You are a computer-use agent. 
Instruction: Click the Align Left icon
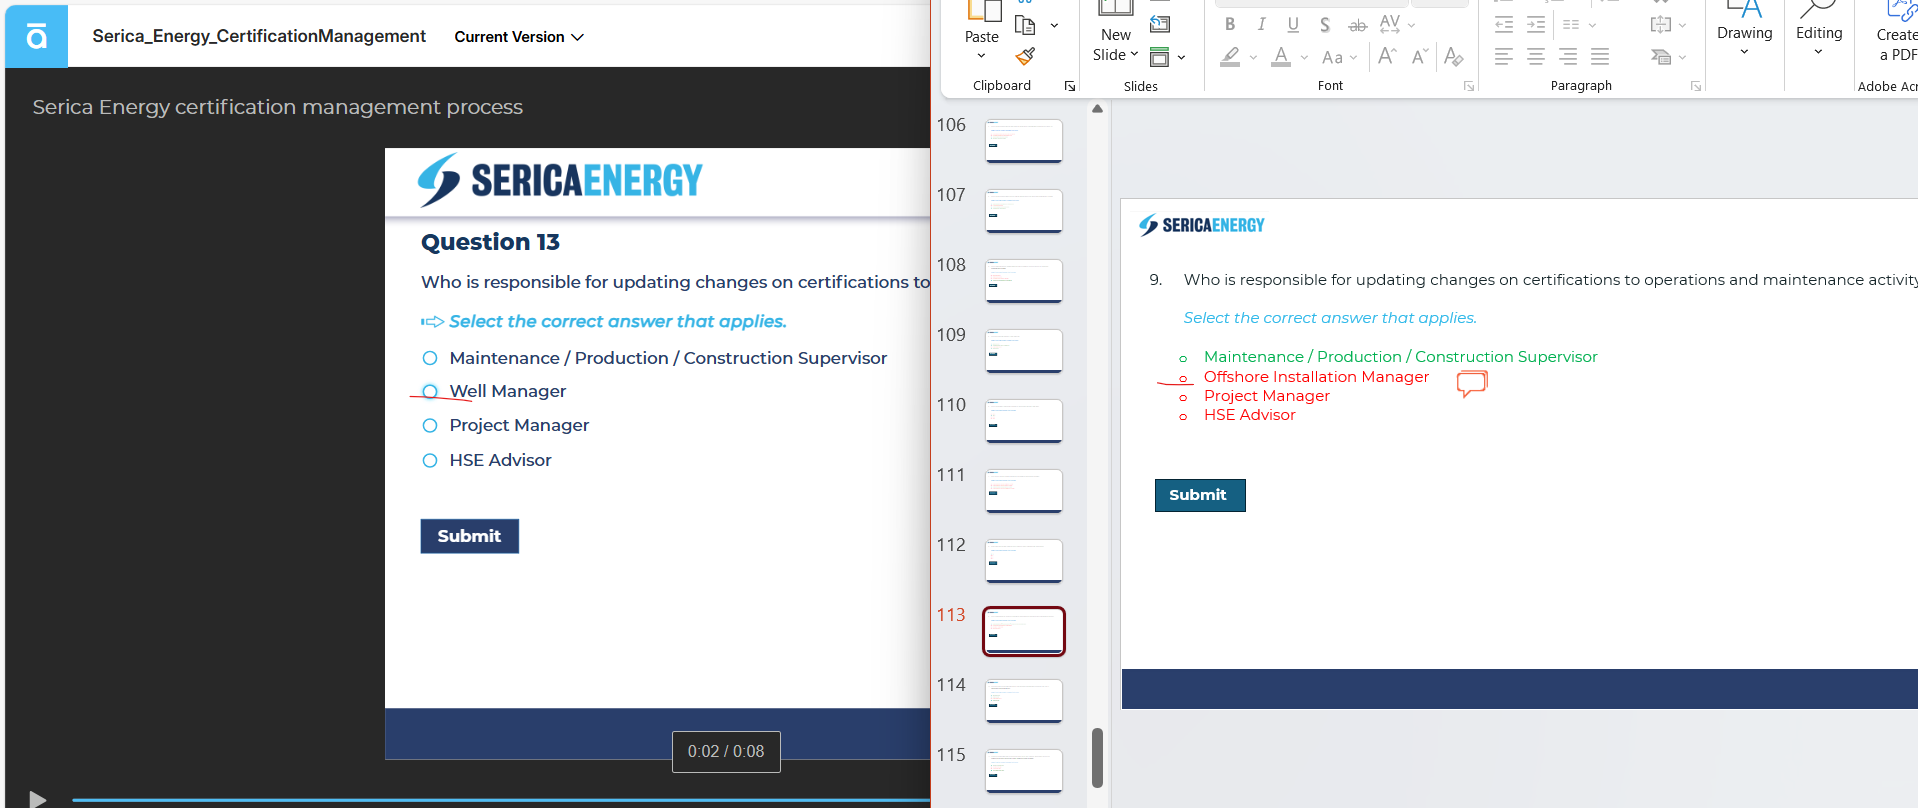coord(1504,57)
